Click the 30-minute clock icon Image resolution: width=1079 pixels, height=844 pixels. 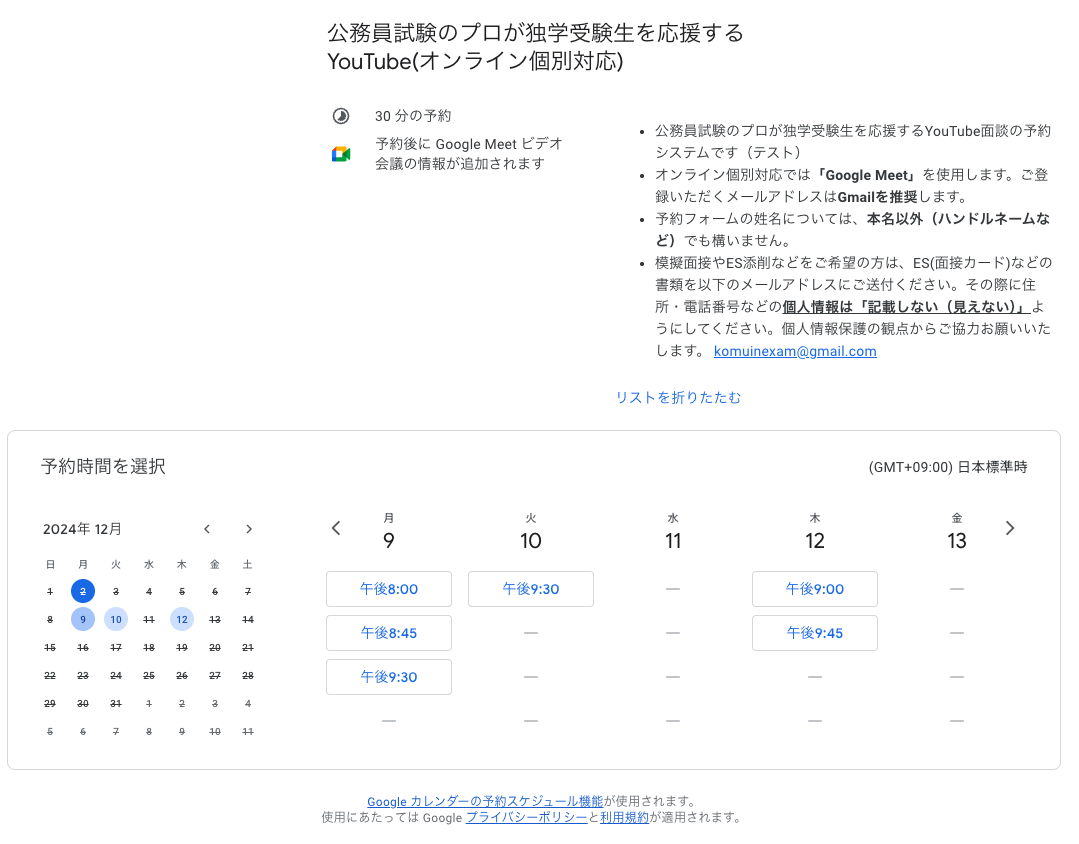coord(341,116)
